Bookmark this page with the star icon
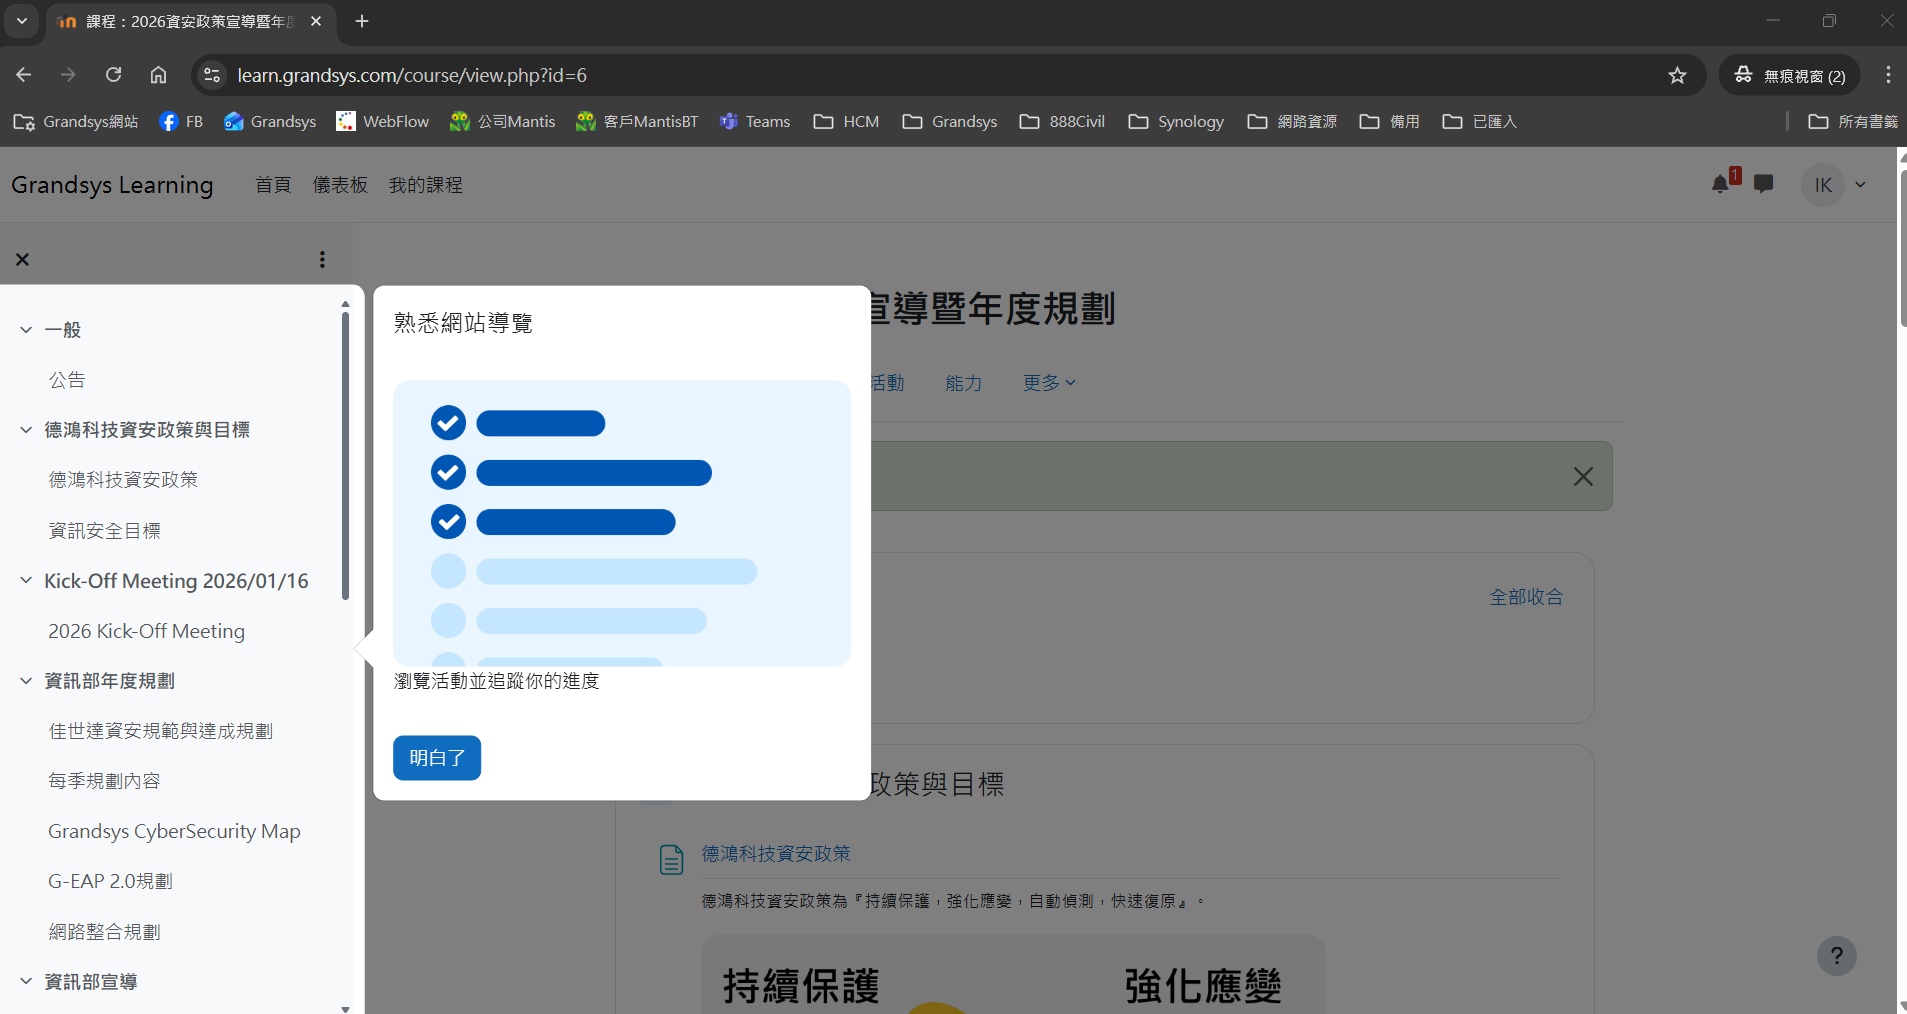This screenshot has height=1014, width=1907. point(1677,75)
